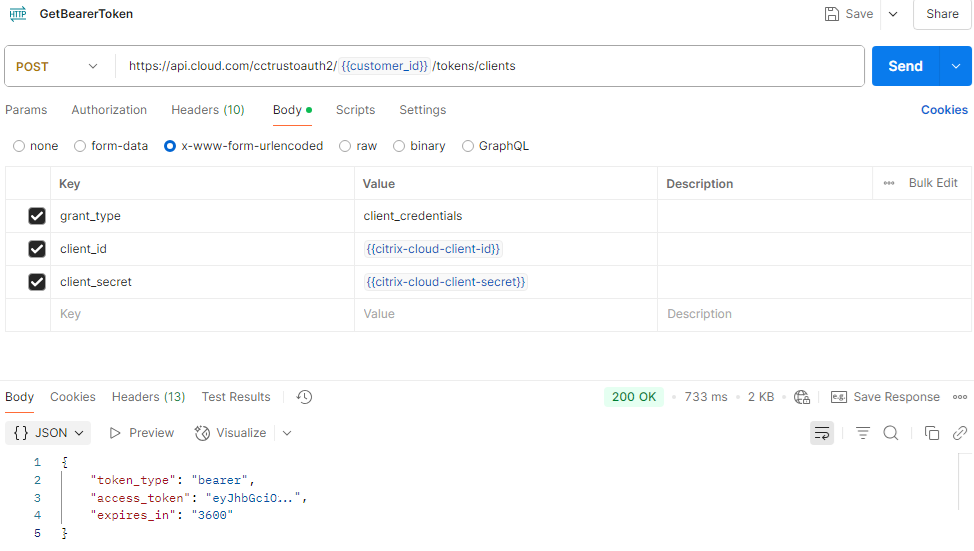Click the link icon in response toolbar

959,433
